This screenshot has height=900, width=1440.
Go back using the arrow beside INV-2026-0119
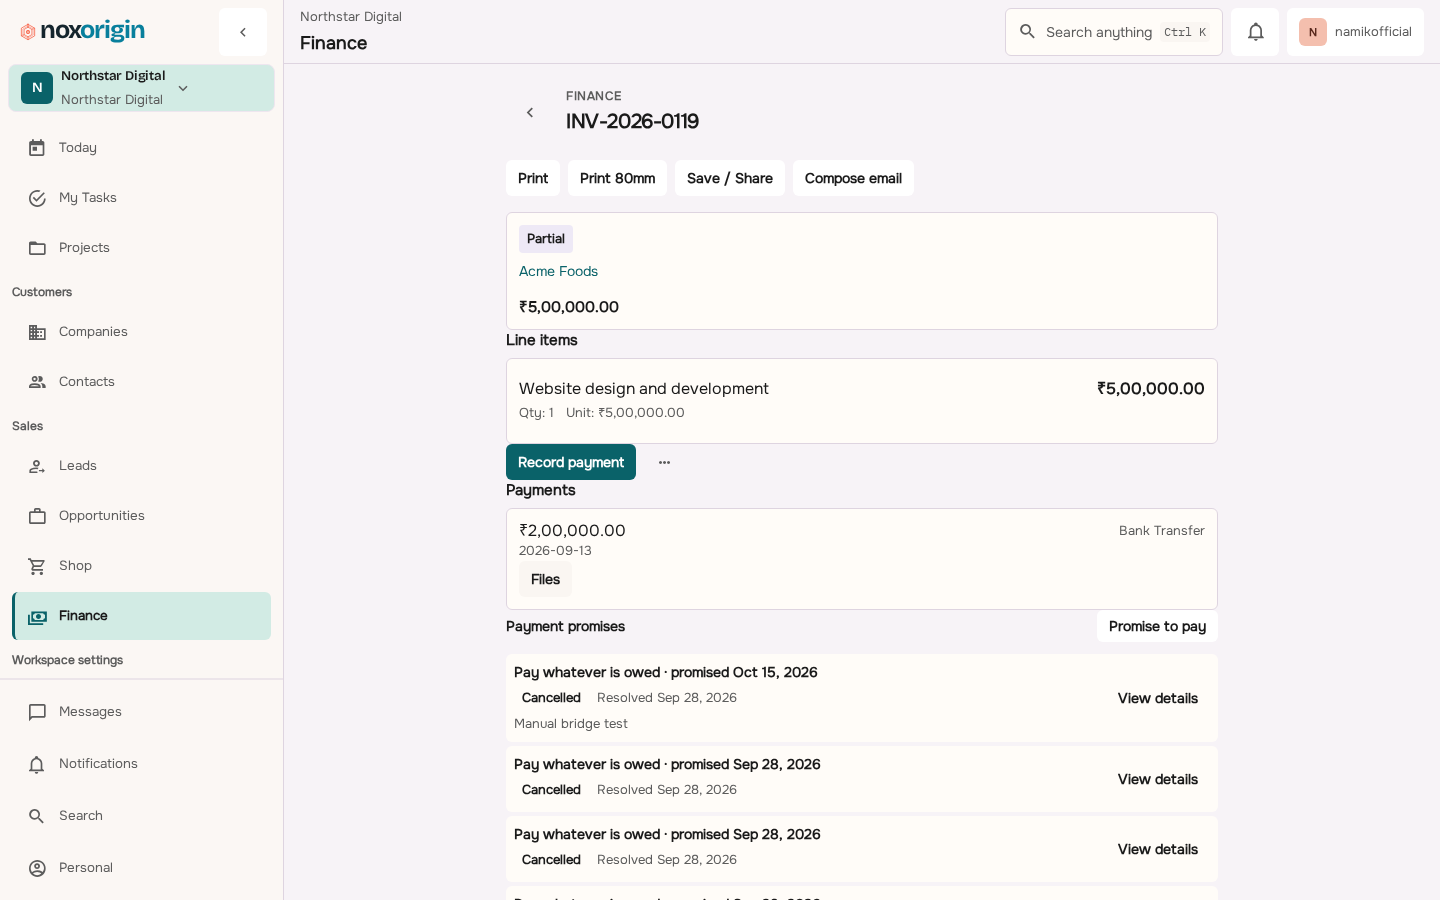click(530, 113)
